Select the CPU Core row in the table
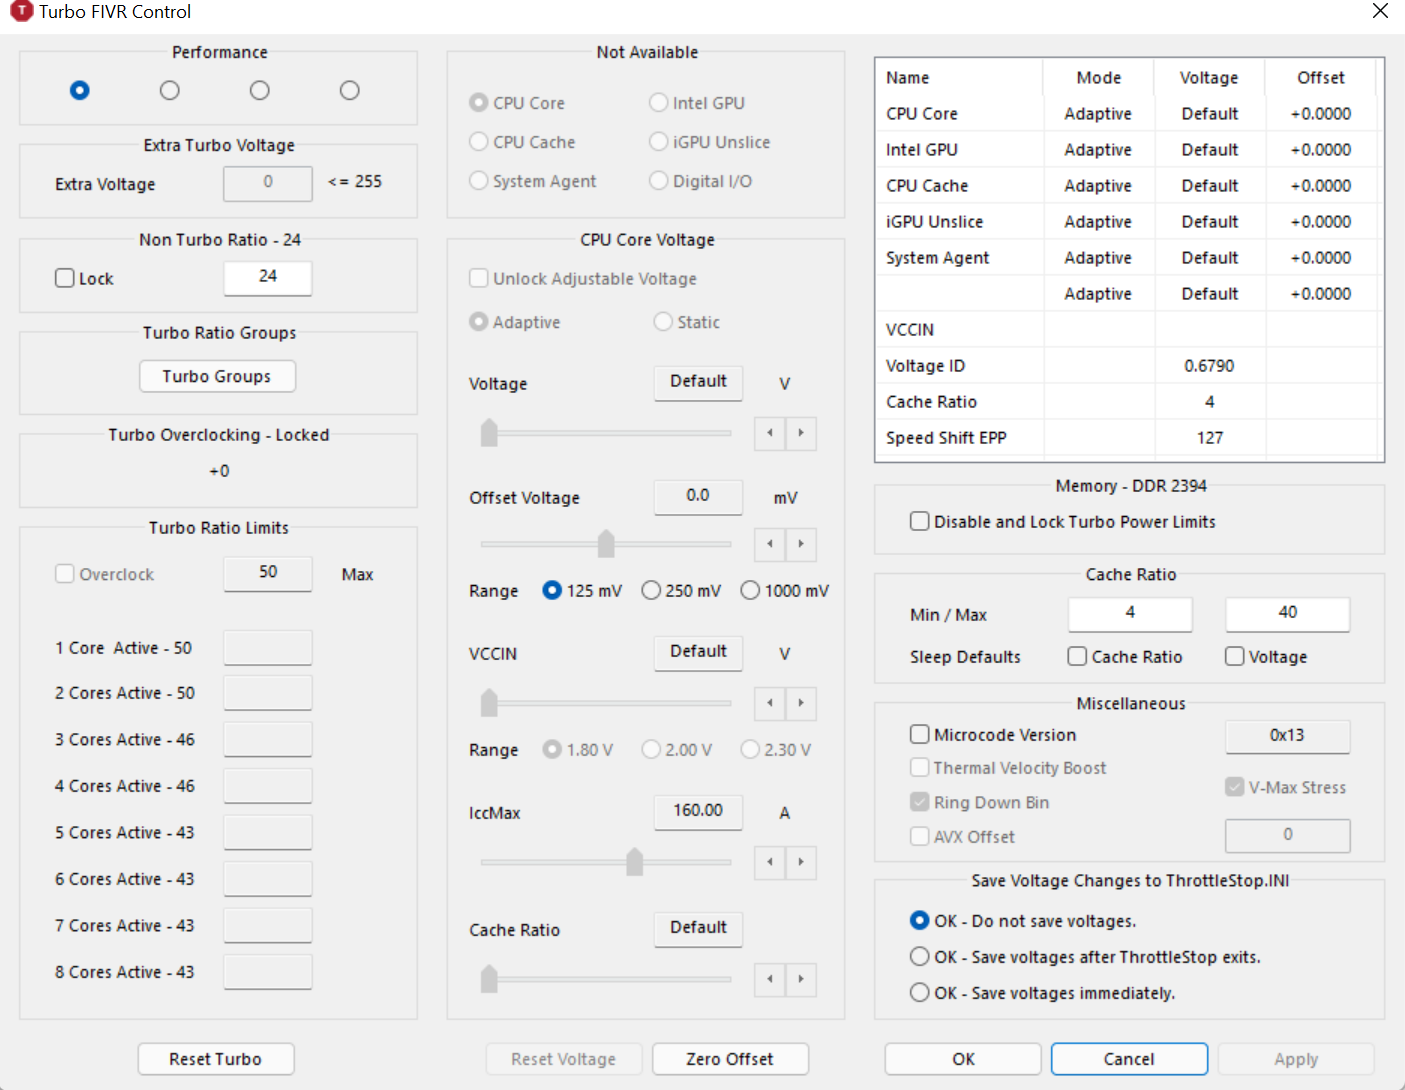Screen dimensions: 1405x1090 pyautogui.click(x=1126, y=114)
